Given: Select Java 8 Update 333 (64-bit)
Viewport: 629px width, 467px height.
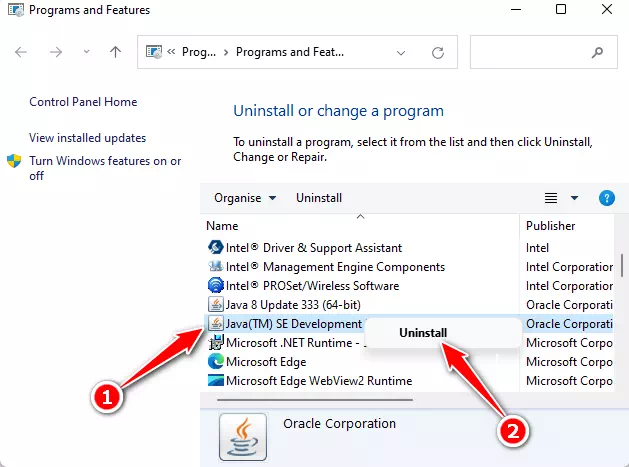Looking at the screenshot, I should click(293, 305).
